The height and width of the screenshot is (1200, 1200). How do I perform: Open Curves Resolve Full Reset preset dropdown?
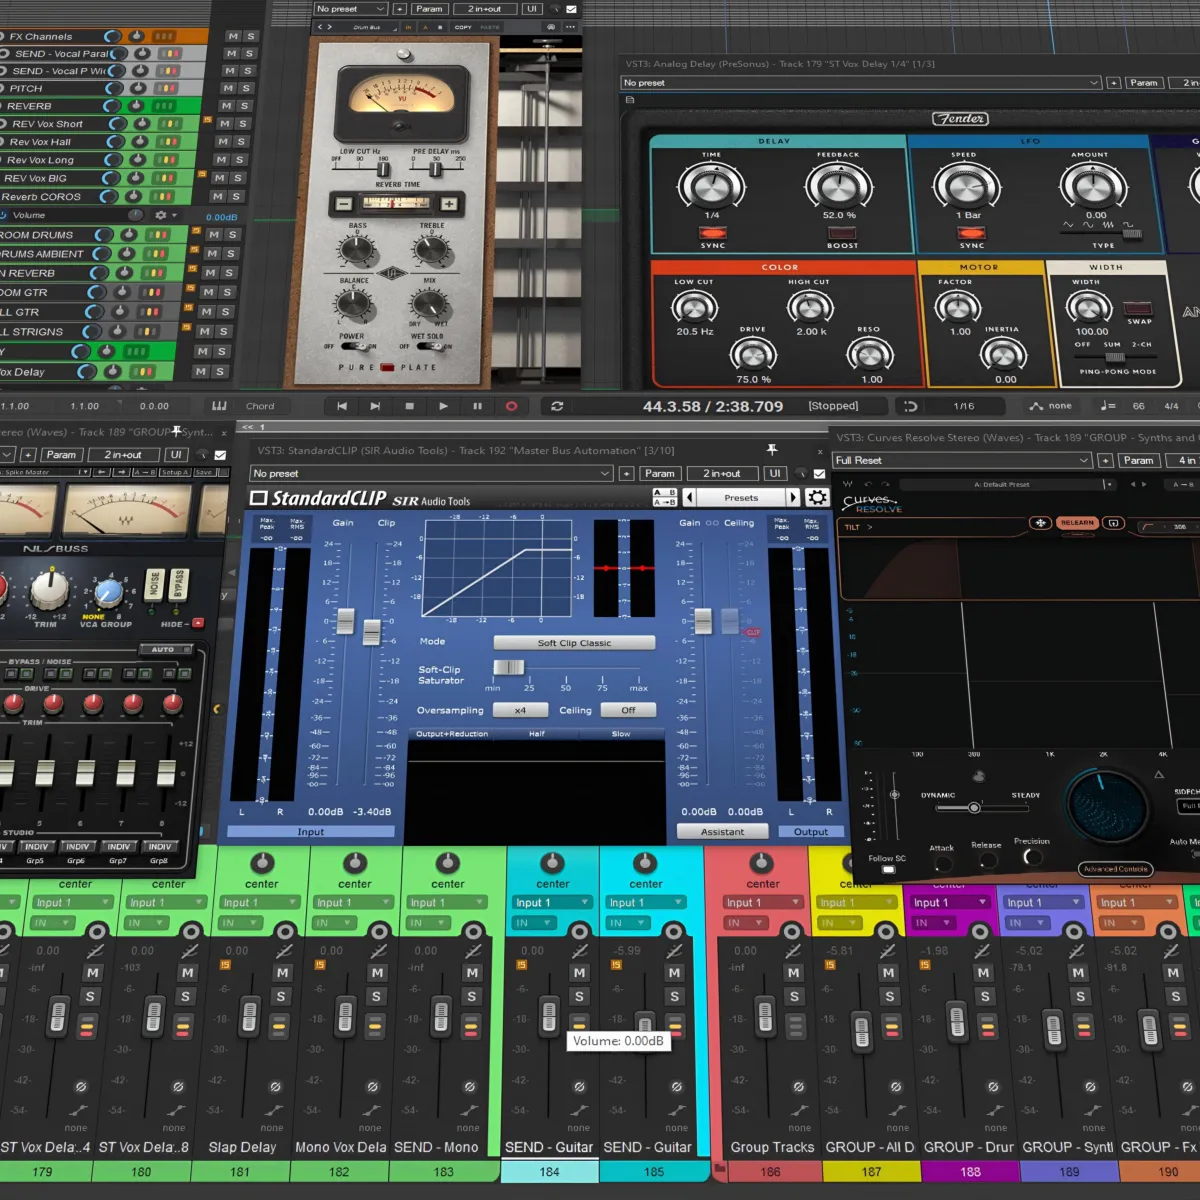pos(962,461)
